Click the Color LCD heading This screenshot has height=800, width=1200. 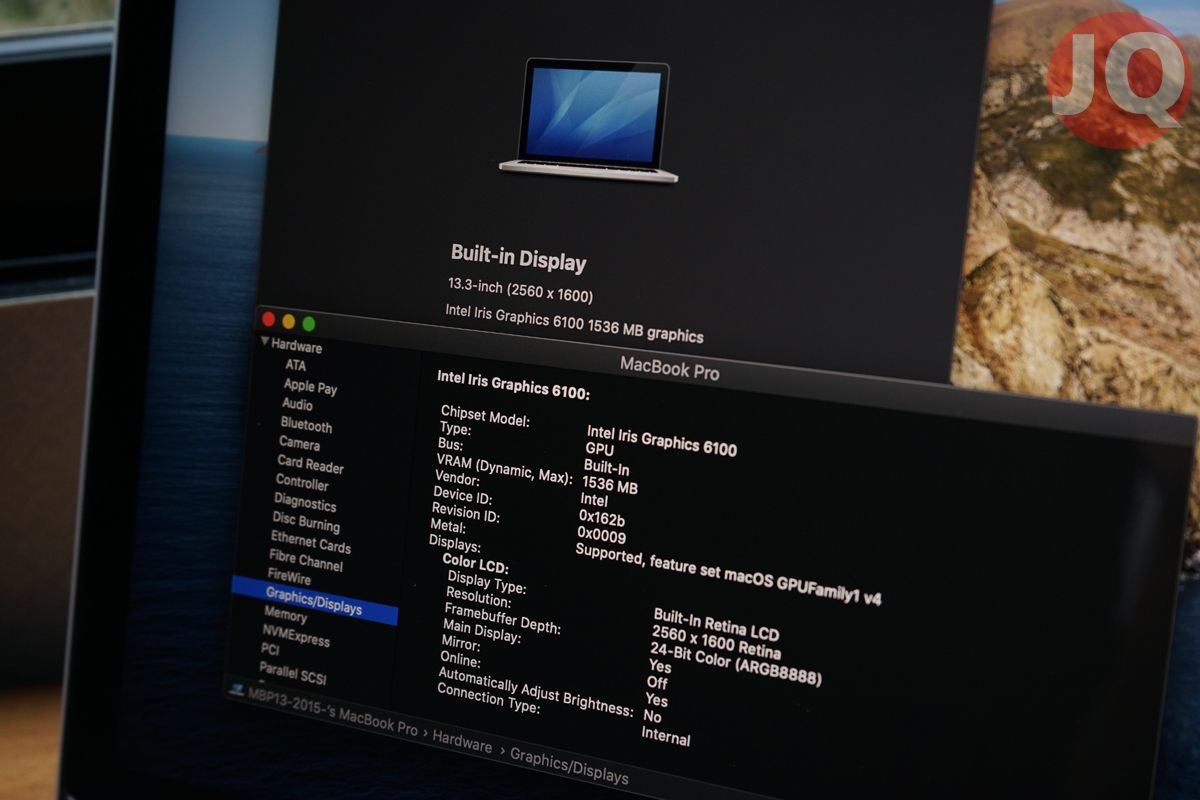point(475,565)
